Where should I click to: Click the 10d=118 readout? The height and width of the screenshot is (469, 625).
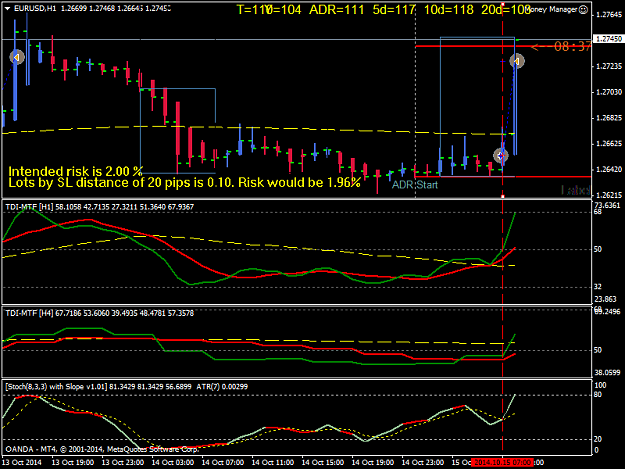(x=448, y=10)
